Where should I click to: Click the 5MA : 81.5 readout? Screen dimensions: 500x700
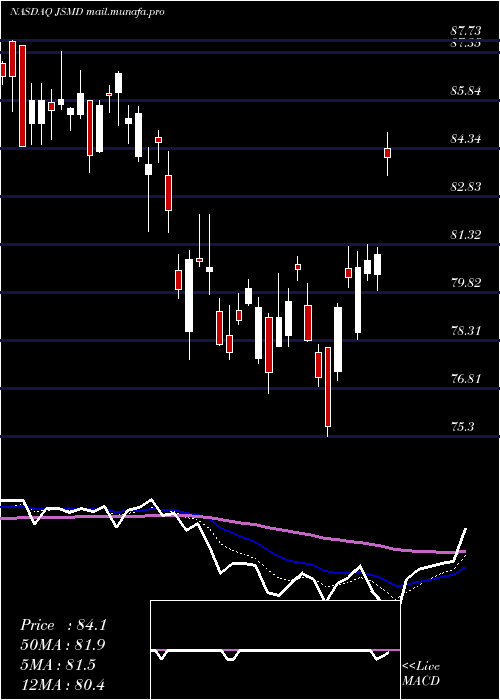pos(58,665)
